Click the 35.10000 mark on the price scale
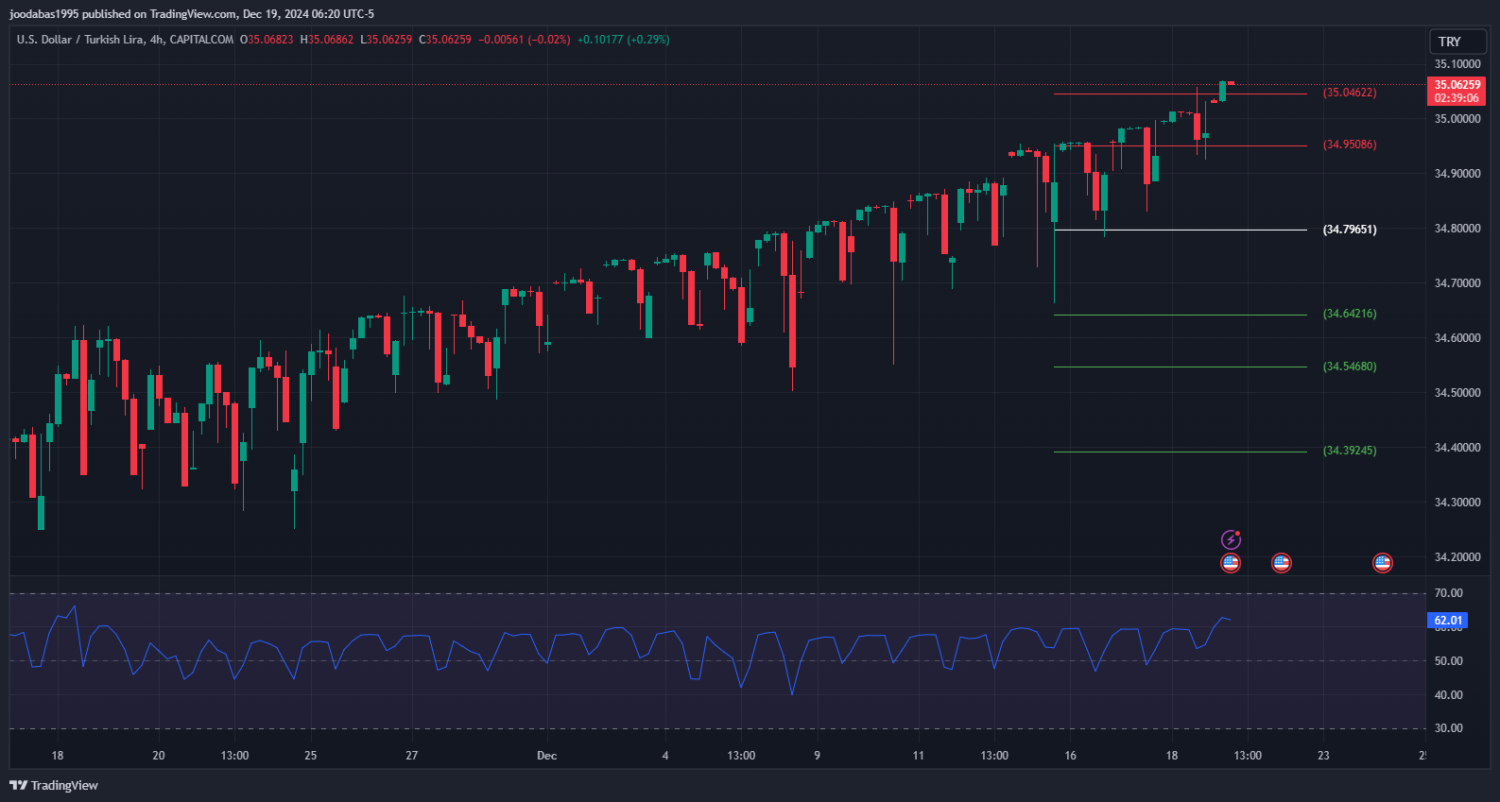The image size is (1500, 802). click(x=1457, y=64)
